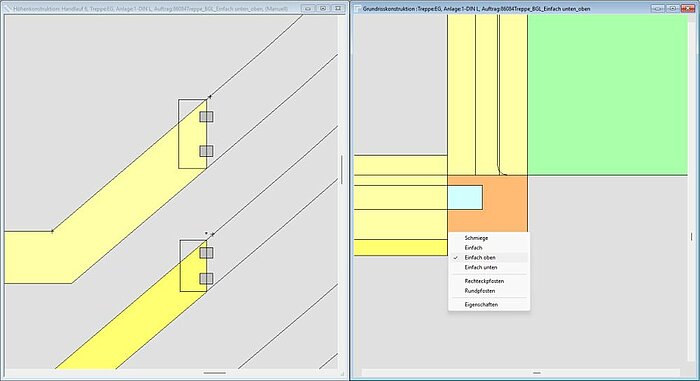
Task: Maximize the Höhenkonstruktion window
Action: click(323, 8)
